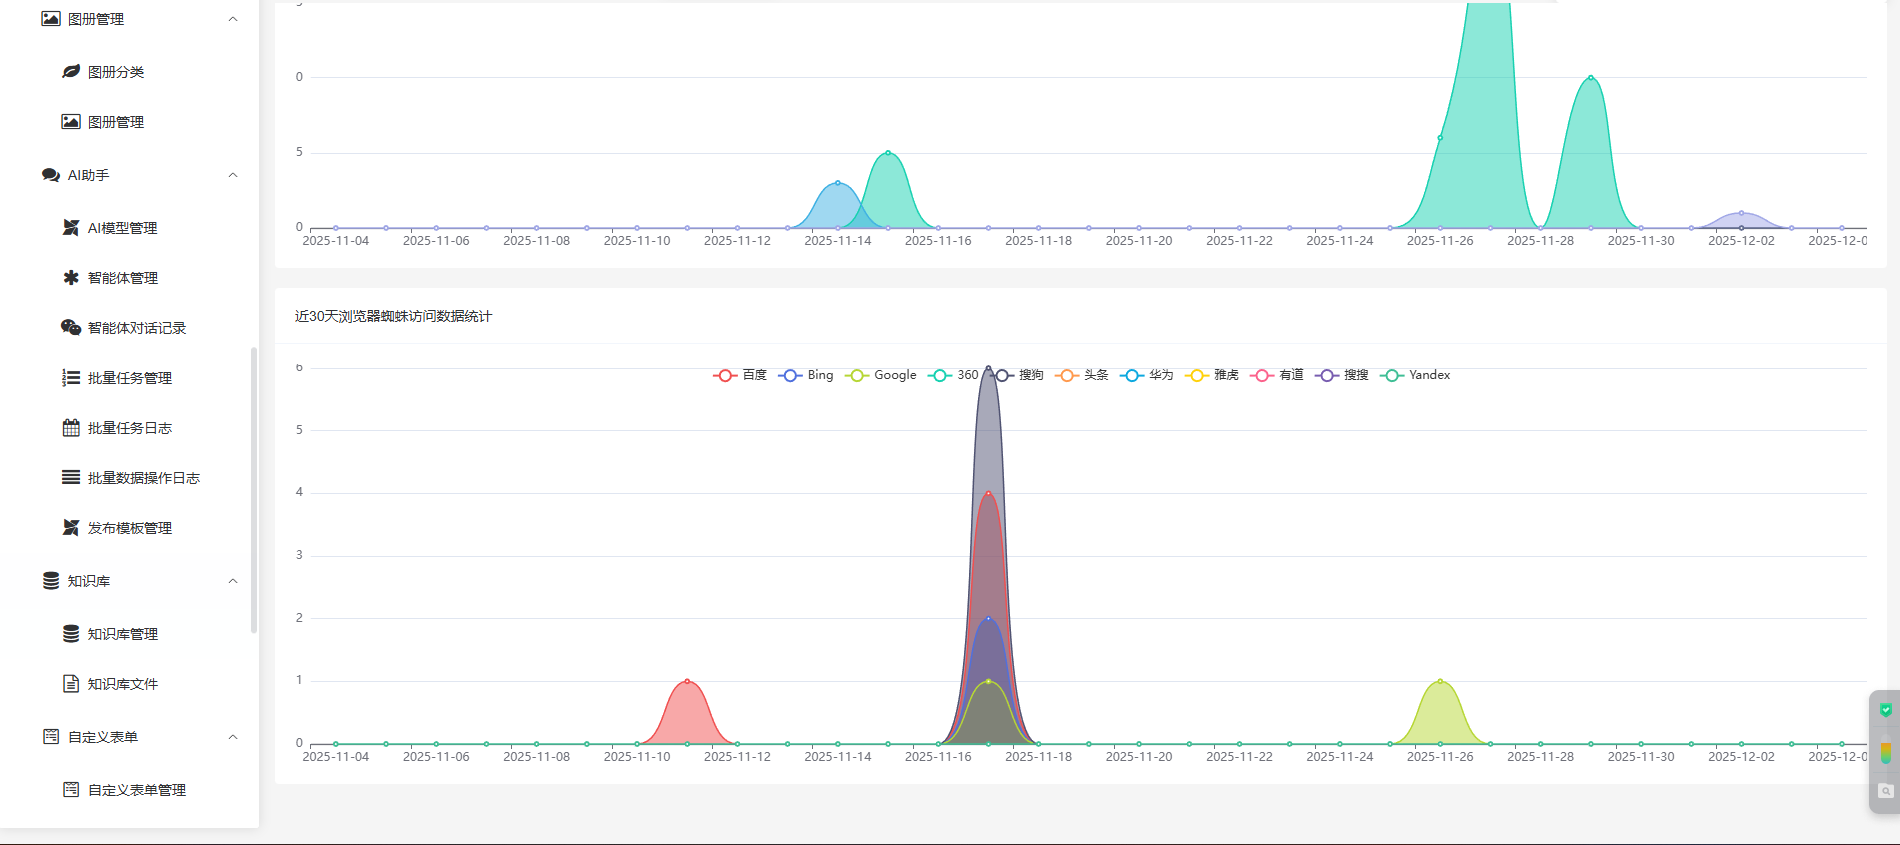This screenshot has height=845, width=1900.
Task: Go to 自定义表单管理 page
Action: (137, 790)
